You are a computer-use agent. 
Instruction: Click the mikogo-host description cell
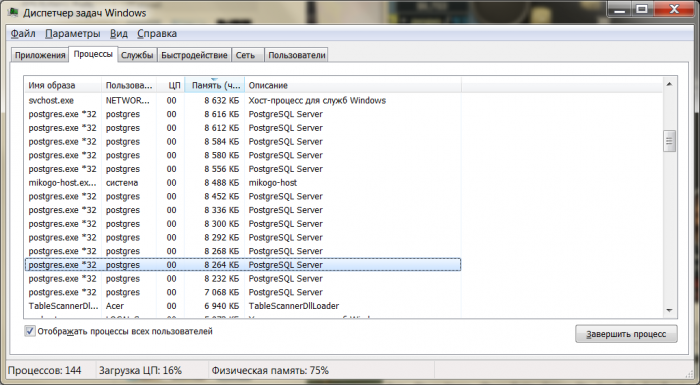pos(273,183)
